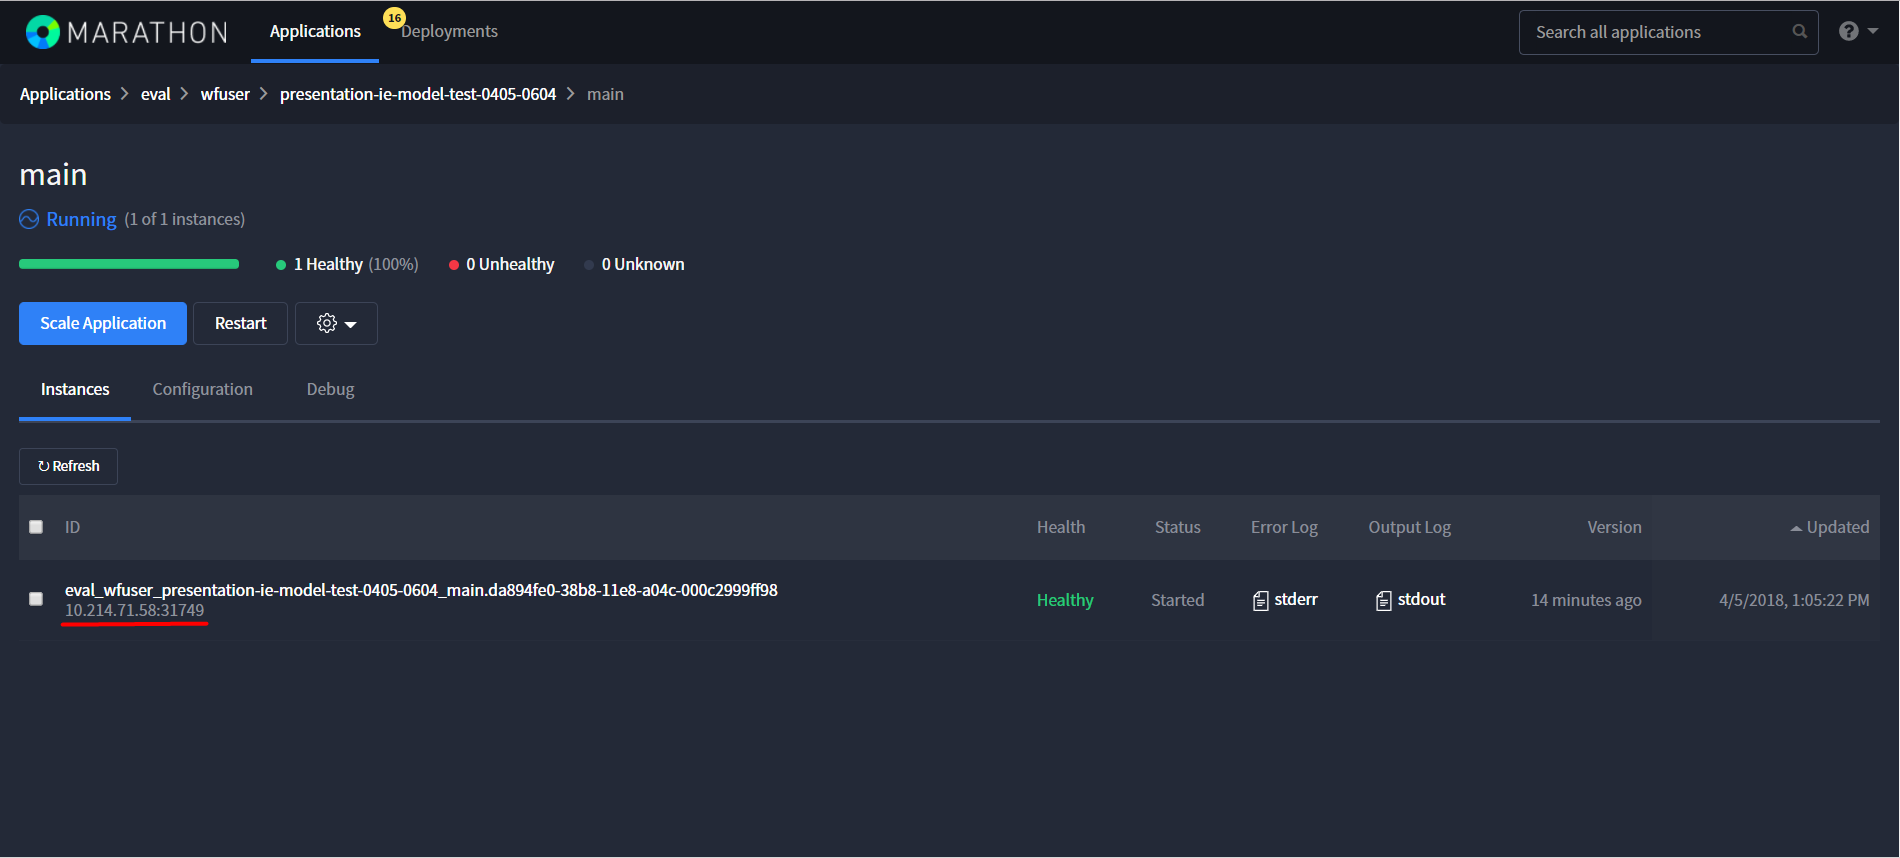The height and width of the screenshot is (858, 1900).
Task: Sort by the Version column header
Action: [x=1614, y=527]
